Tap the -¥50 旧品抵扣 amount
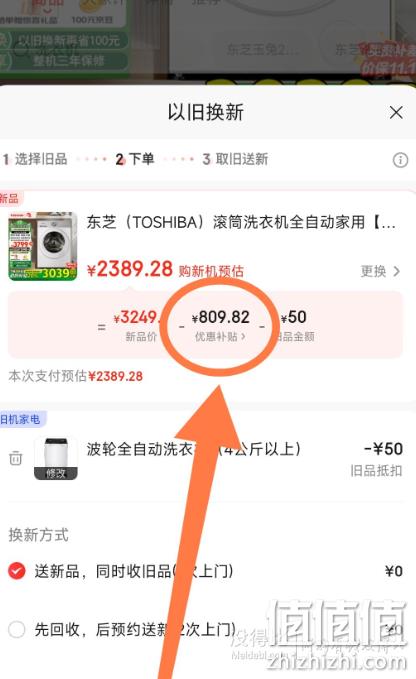Viewport: 416px width, 679px height. point(384,449)
